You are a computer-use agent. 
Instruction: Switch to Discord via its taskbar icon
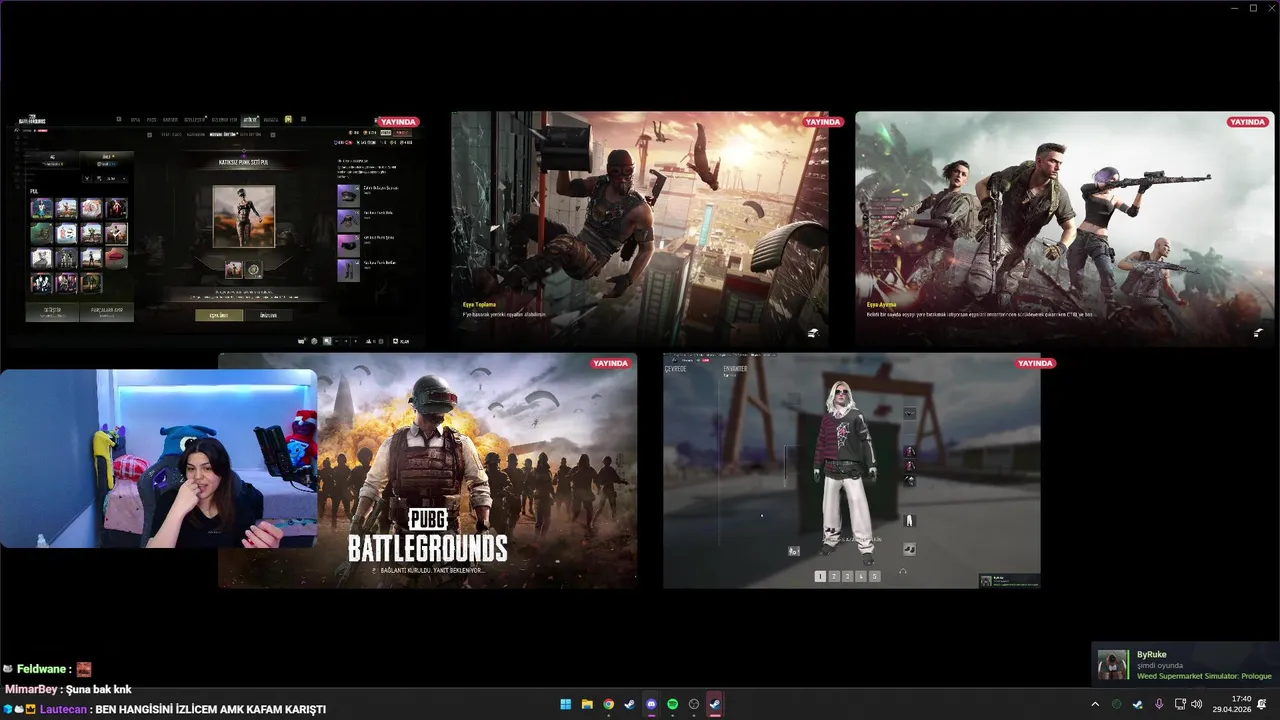[x=651, y=704]
